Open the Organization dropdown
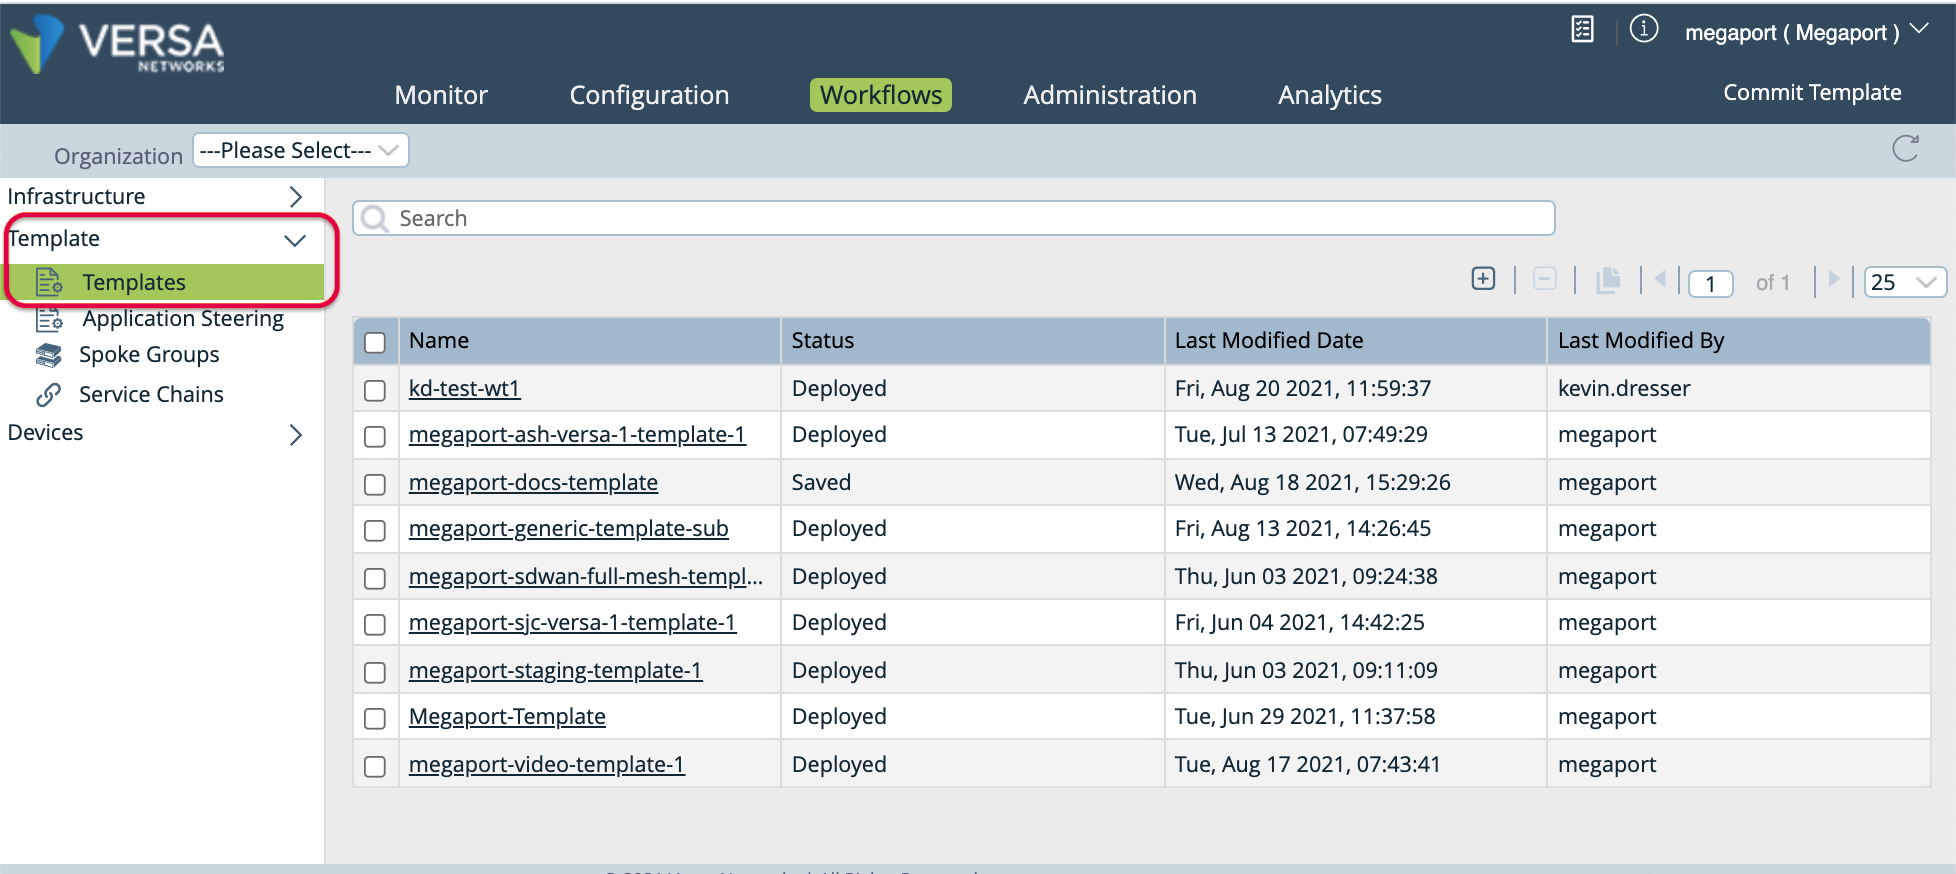Screen dimensions: 1956x874 pos(300,150)
